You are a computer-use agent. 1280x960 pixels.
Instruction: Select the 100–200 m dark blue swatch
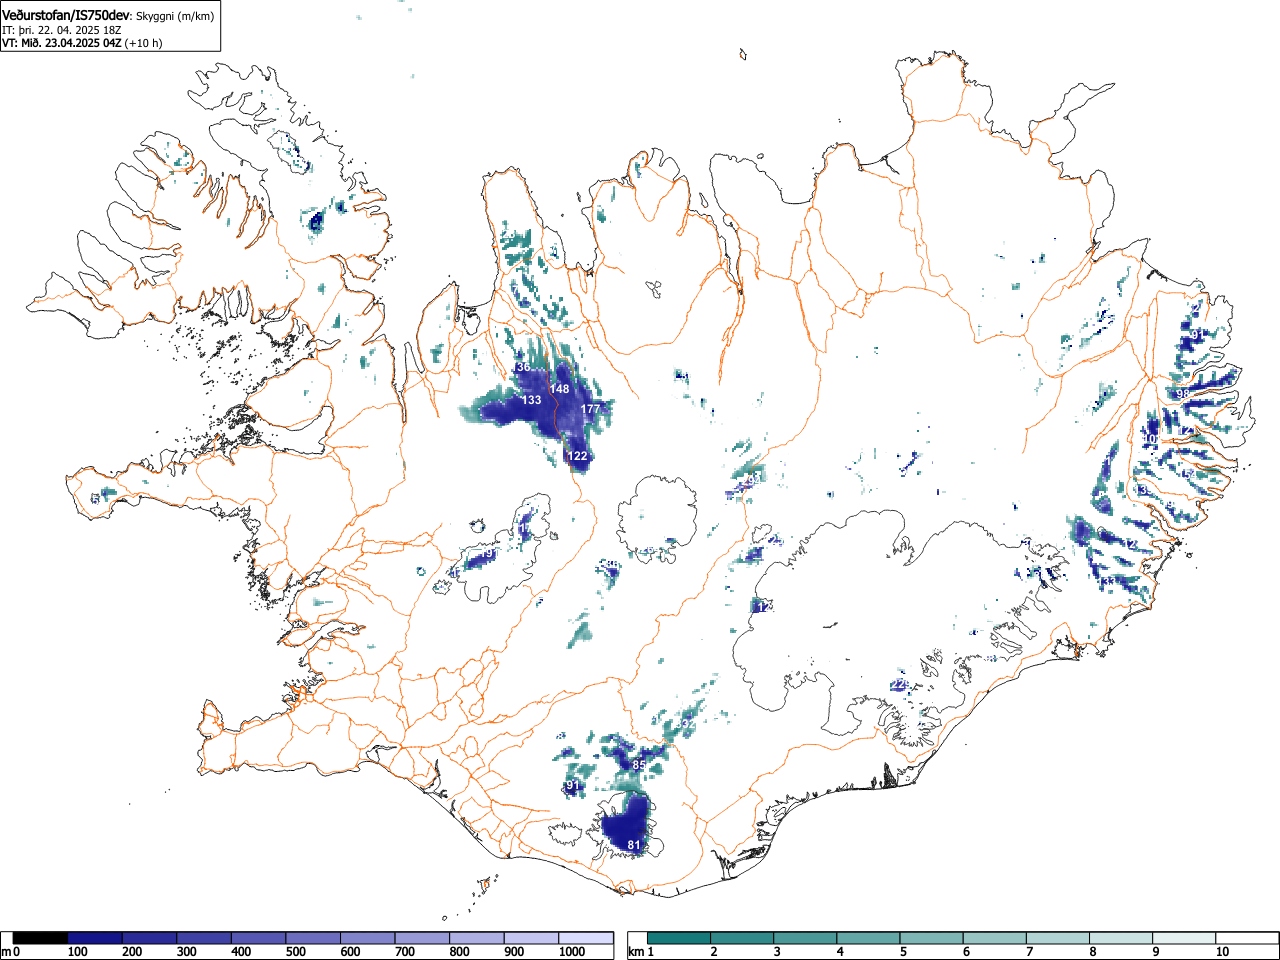click(x=95, y=938)
